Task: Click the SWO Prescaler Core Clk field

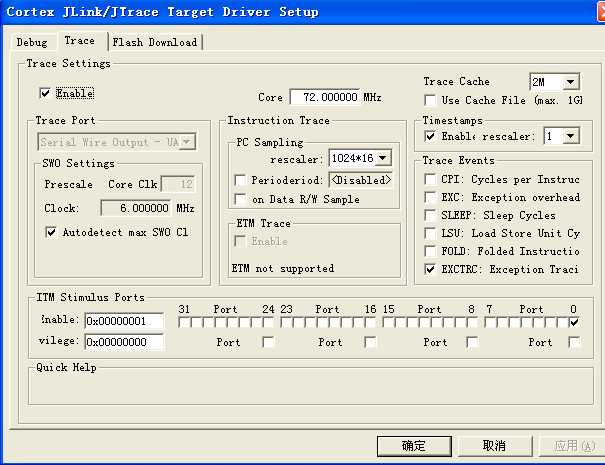Action: tap(178, 184)
